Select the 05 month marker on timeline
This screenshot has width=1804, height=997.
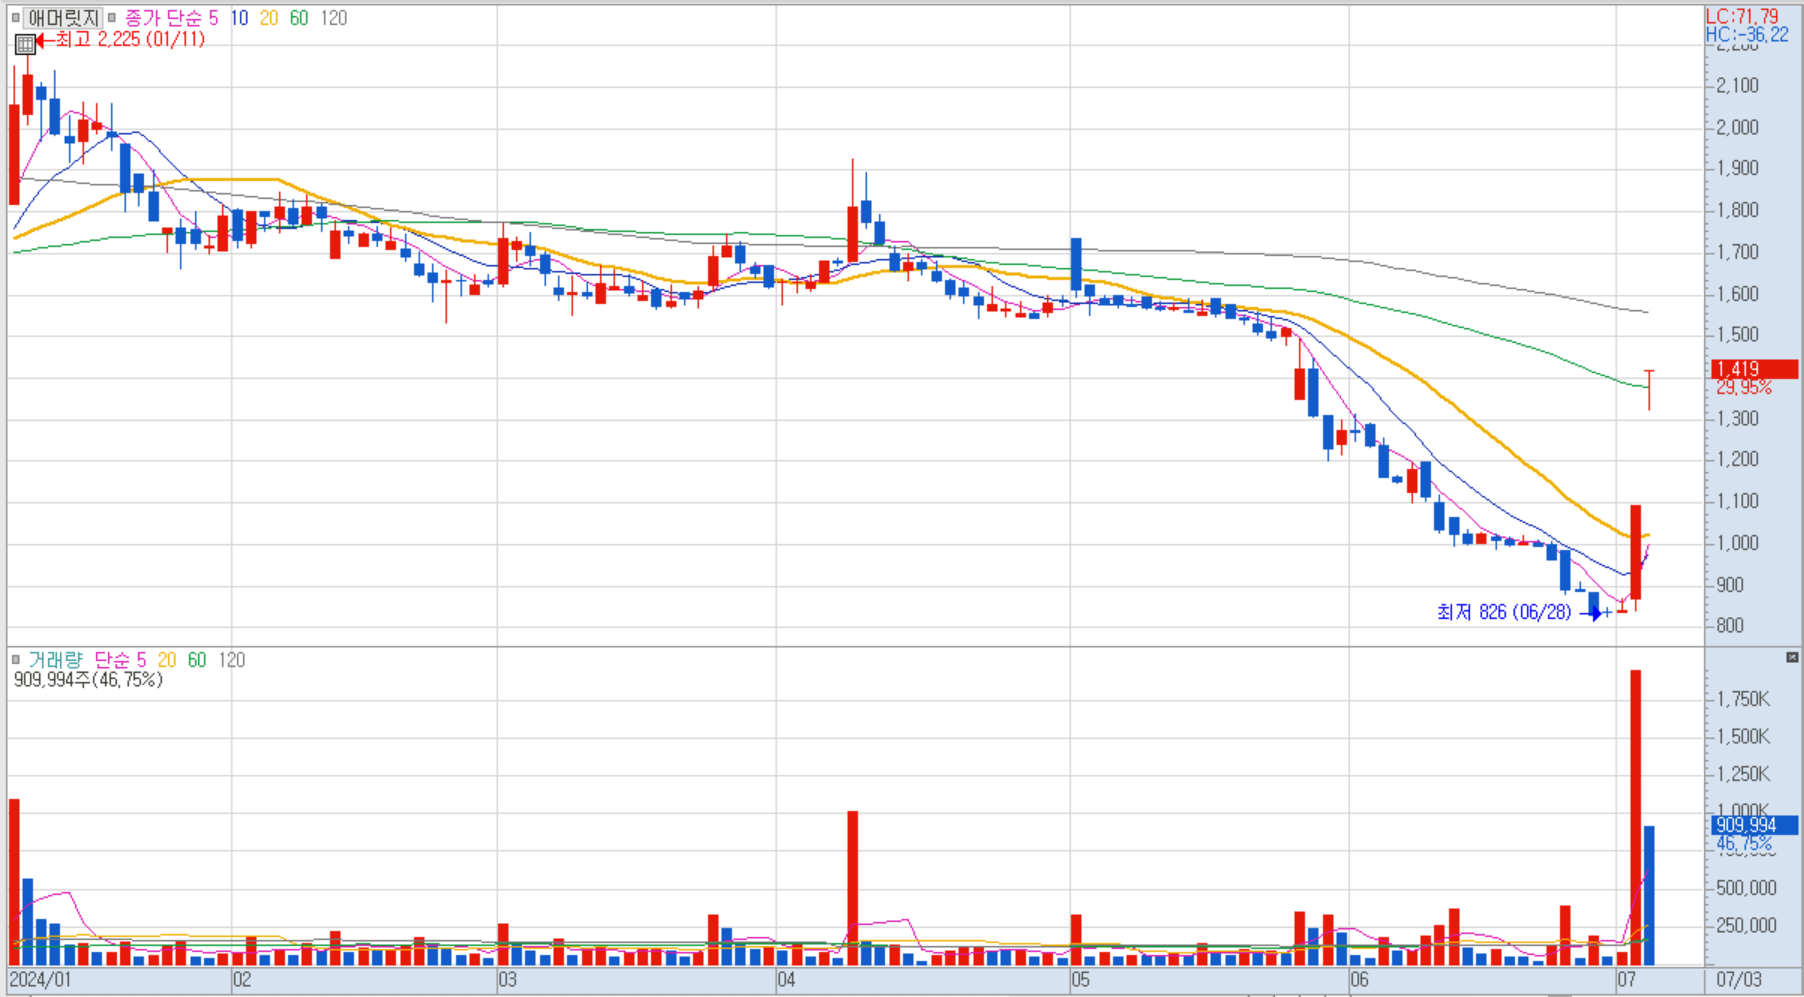pyautogui.click(x=1081, y=979)
